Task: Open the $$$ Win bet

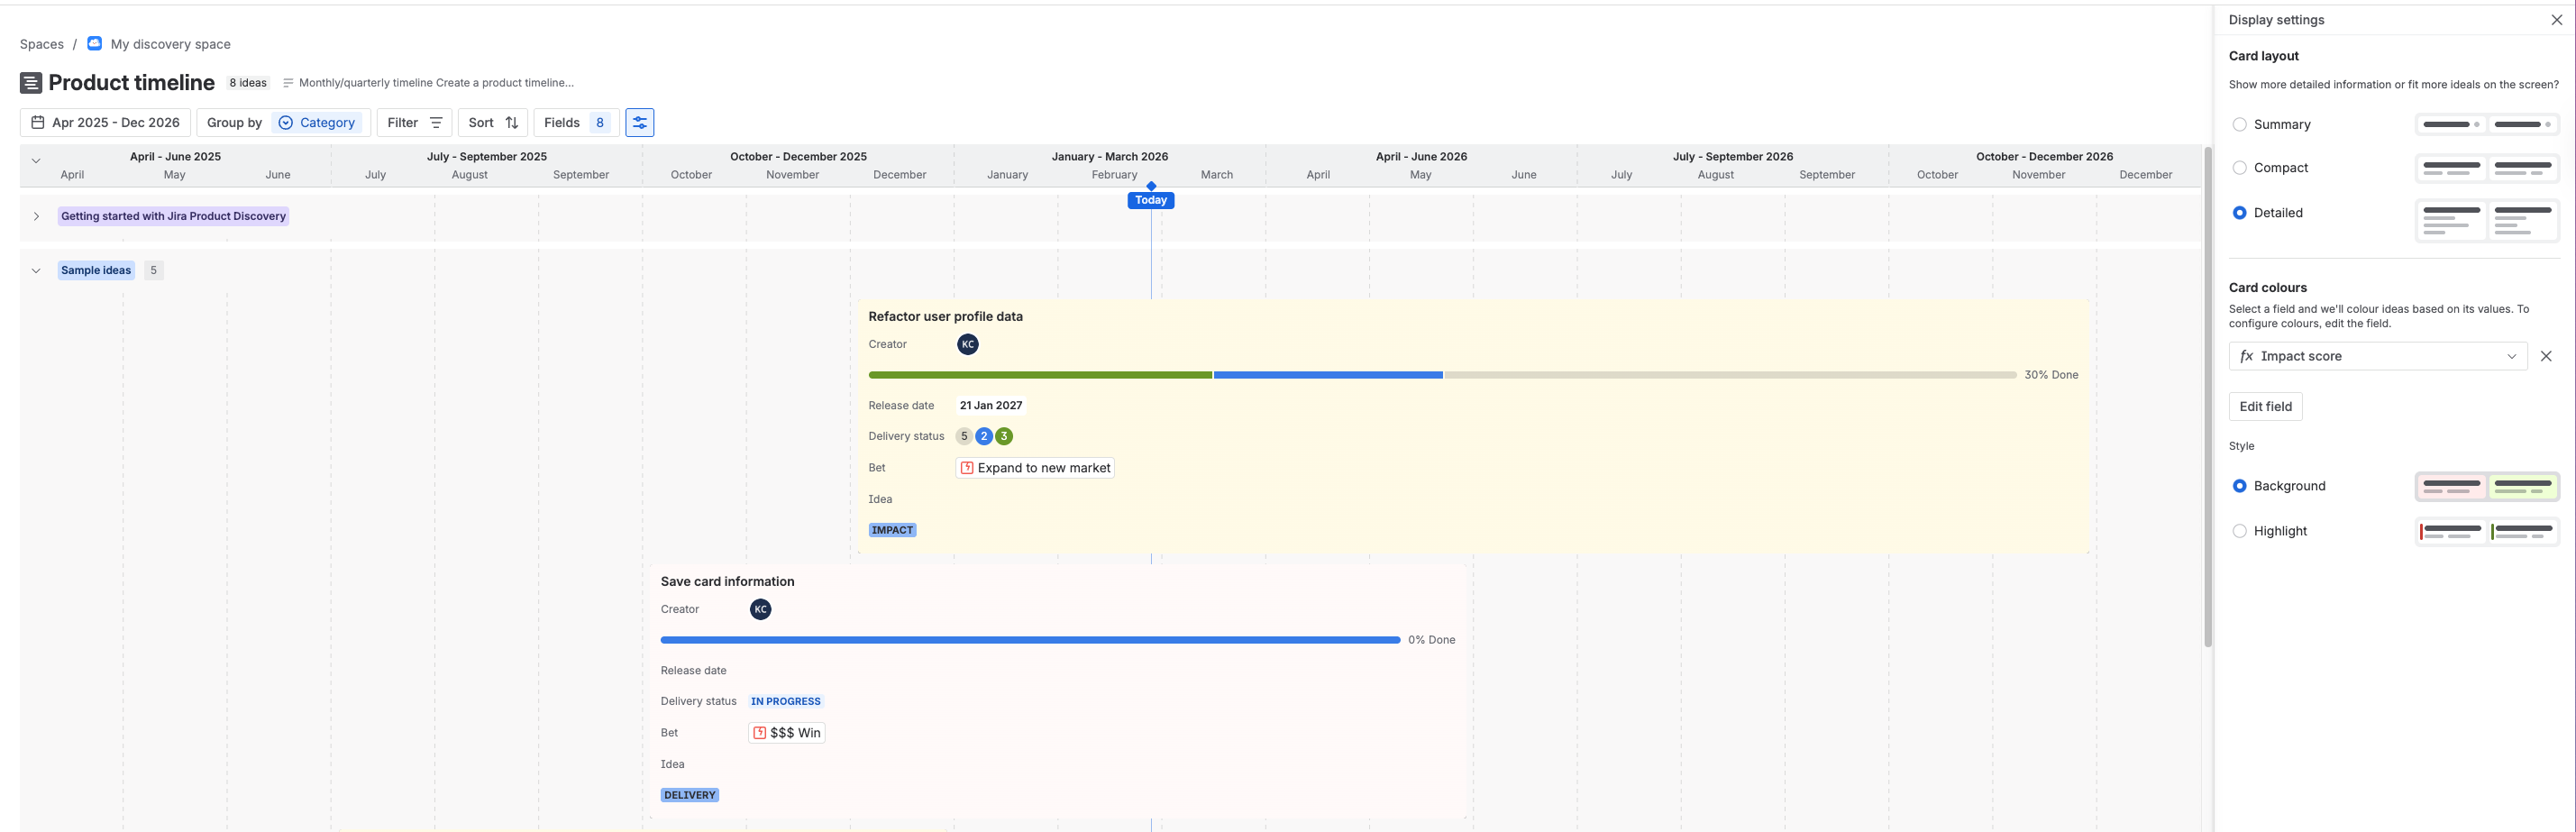Action: click(786, 733)
